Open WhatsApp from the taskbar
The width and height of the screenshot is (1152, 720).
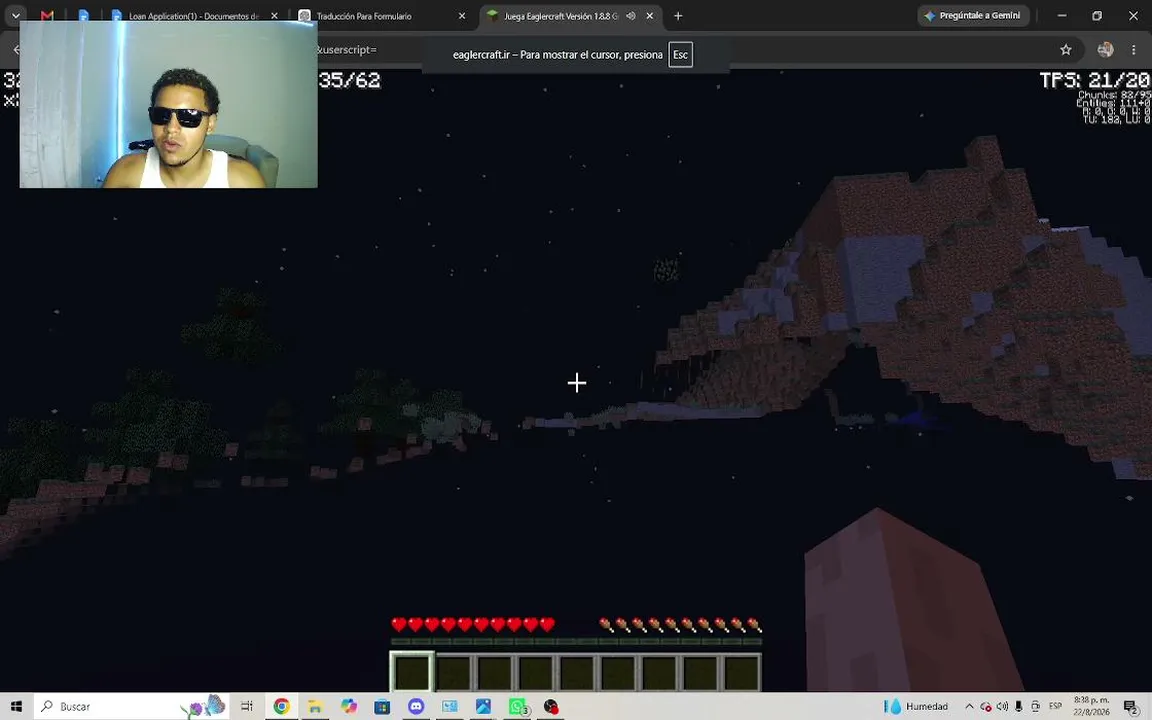tap(517, 706)
